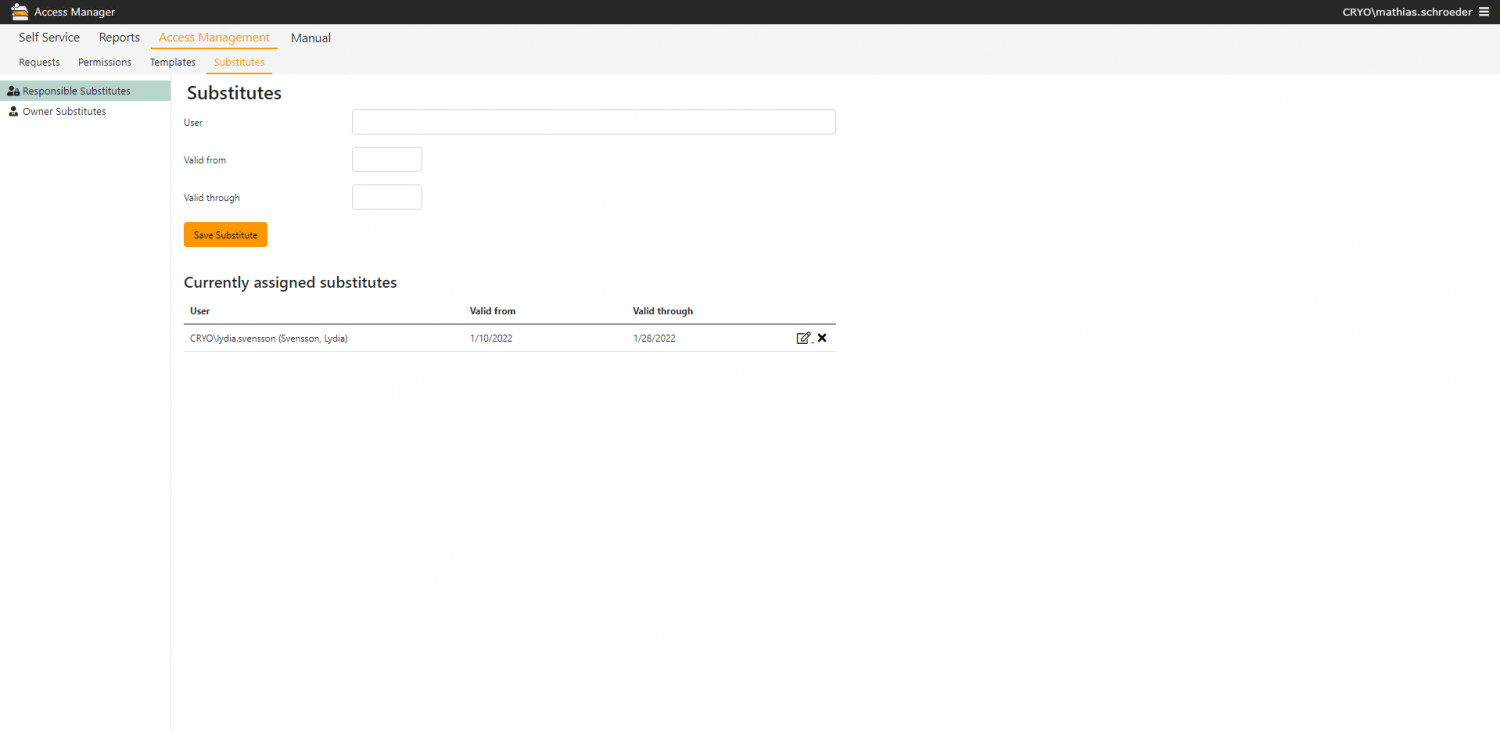1500x731 pixels.
Task: Go to the Templates tab
Action: click(173, 62)
